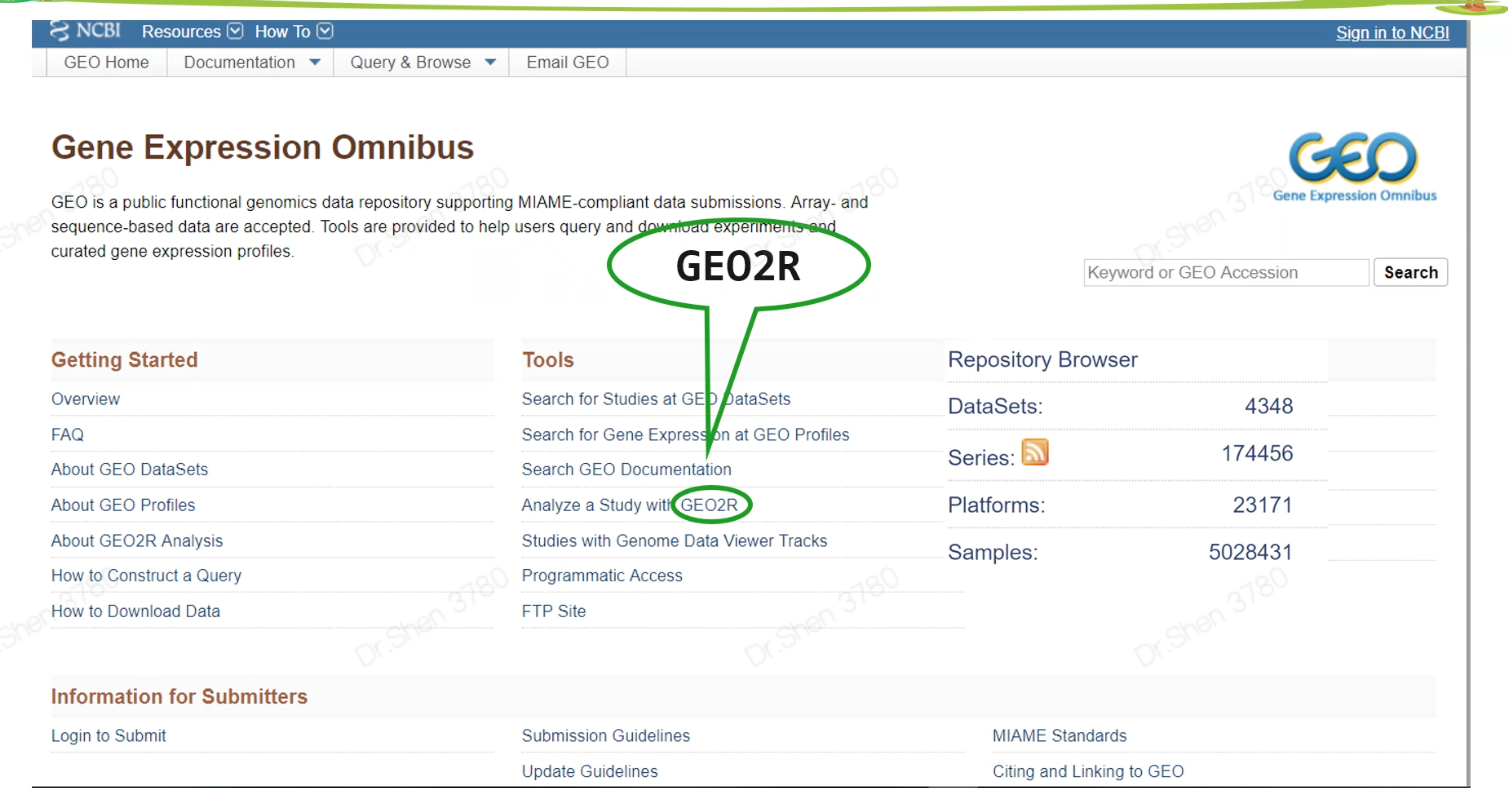Viewport: 1508px width, 788px height.
Task: Click the Repository Browser heading
Action: [x=1042, y=360]
